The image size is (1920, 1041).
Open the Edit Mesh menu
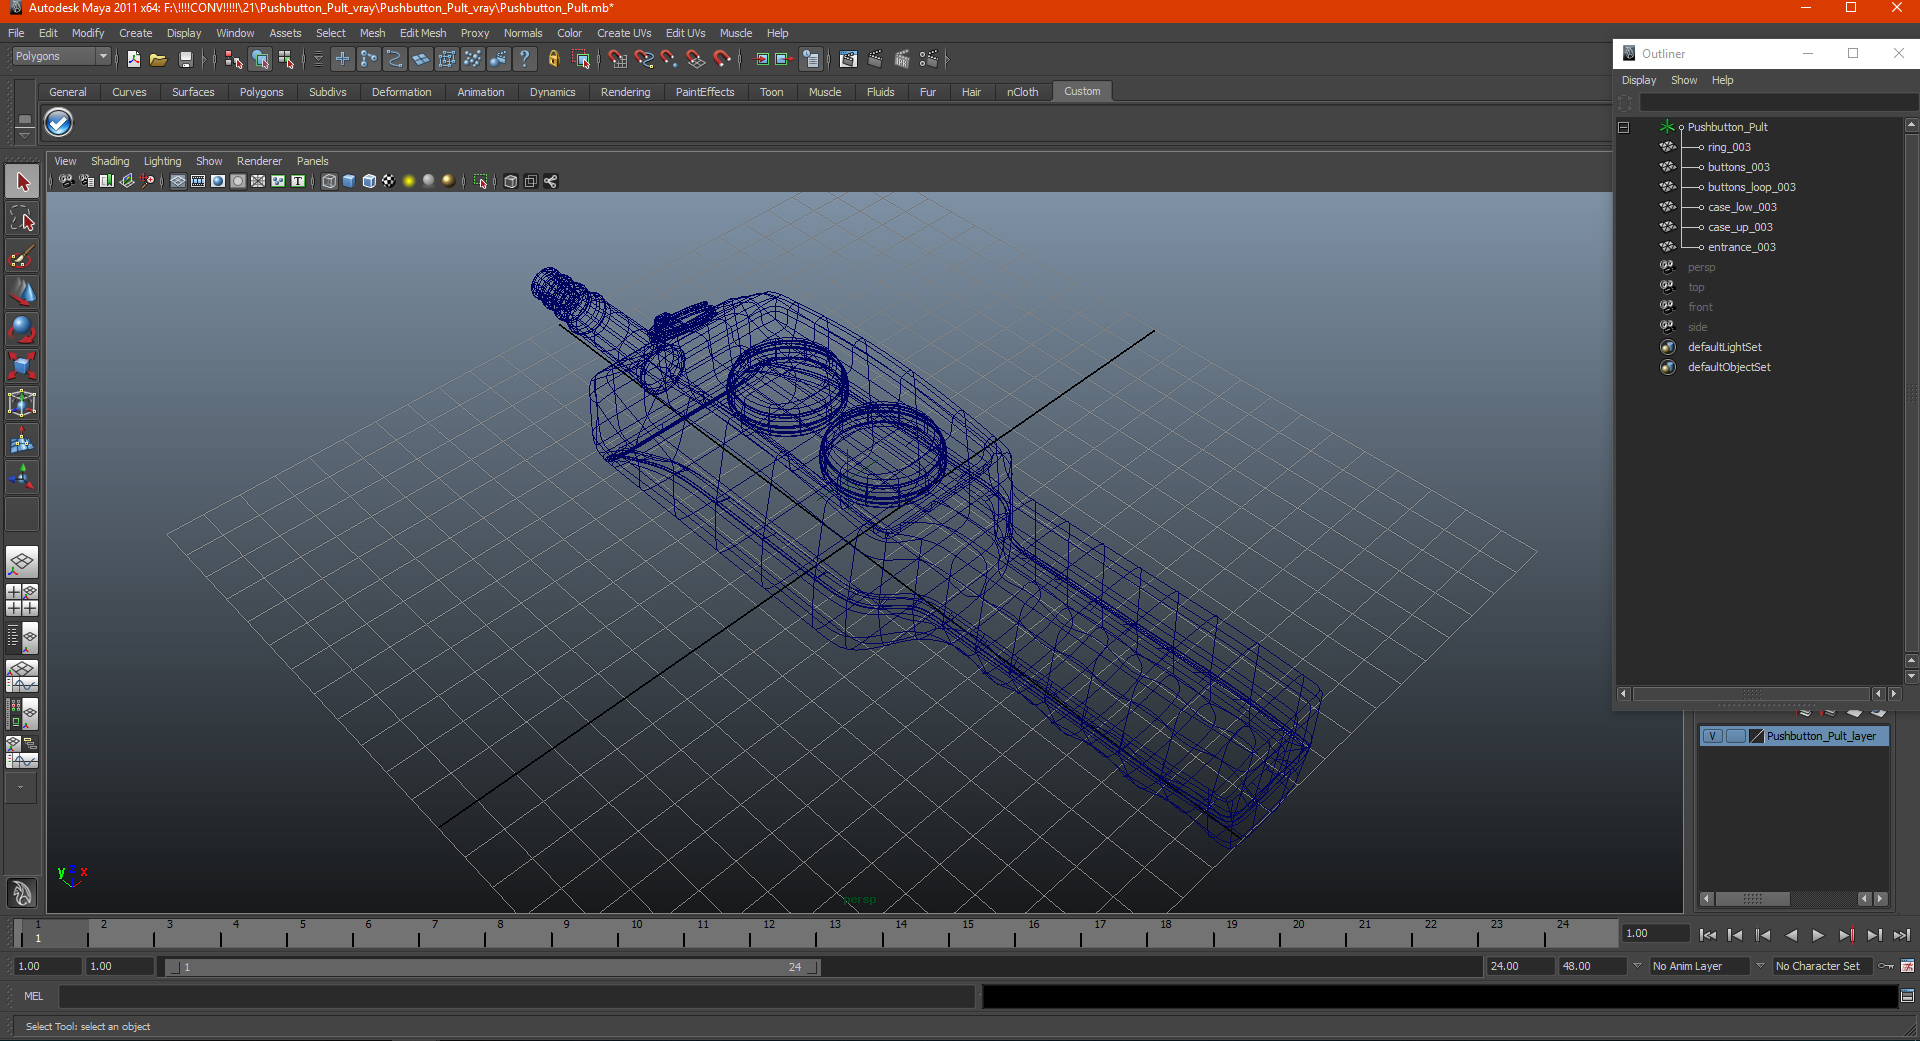coord(423,33)
